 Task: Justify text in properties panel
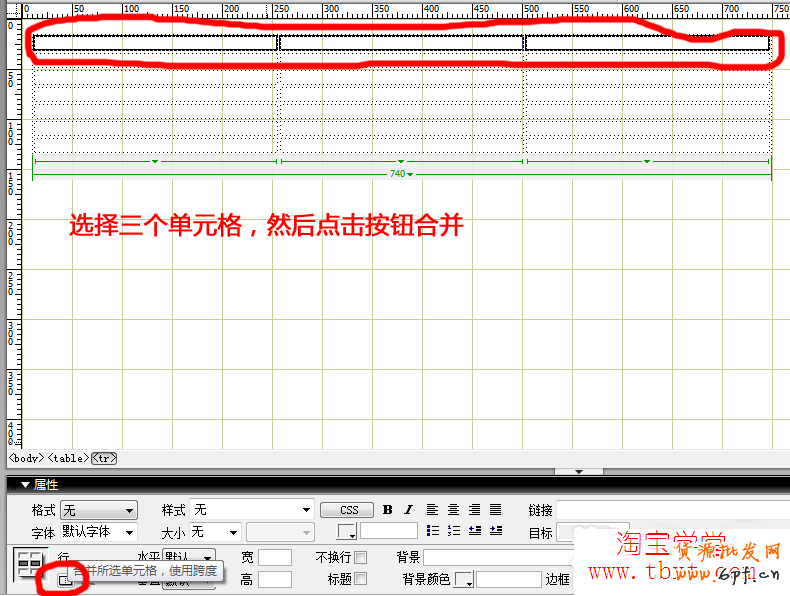[x=495, y=510]
